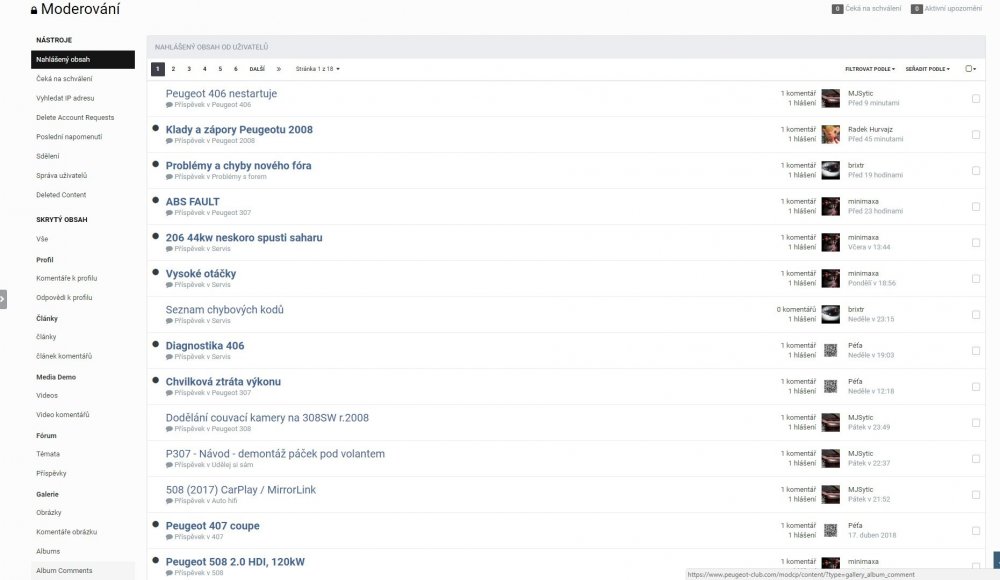The width and height of the screenshot is (1000, 580).
Task: Click the unread dot beside ABS FAULT
Action: 155,200
